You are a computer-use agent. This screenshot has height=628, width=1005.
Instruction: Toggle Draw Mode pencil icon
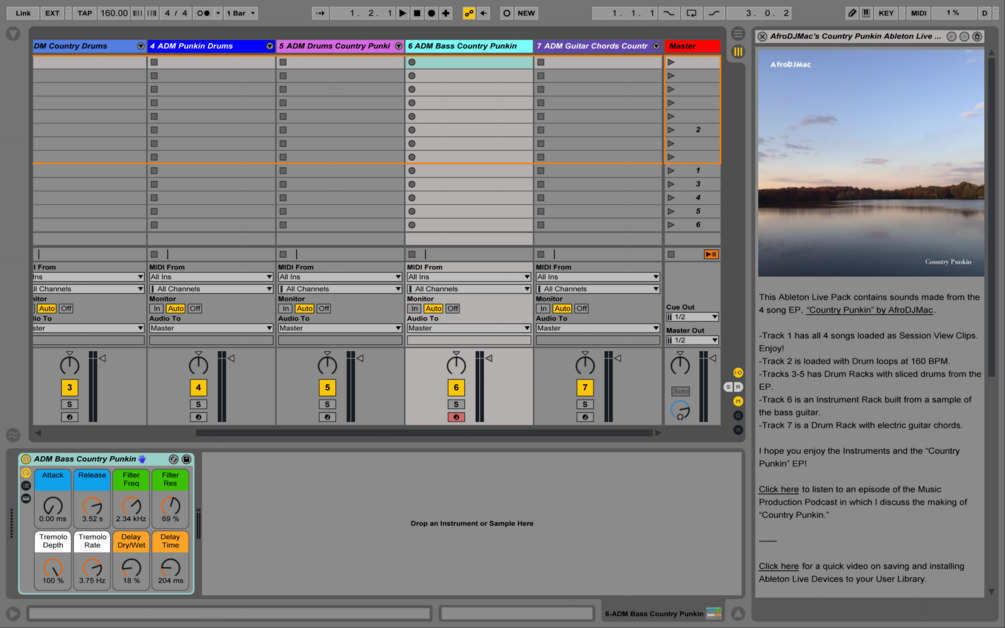[x=852, y=13]
